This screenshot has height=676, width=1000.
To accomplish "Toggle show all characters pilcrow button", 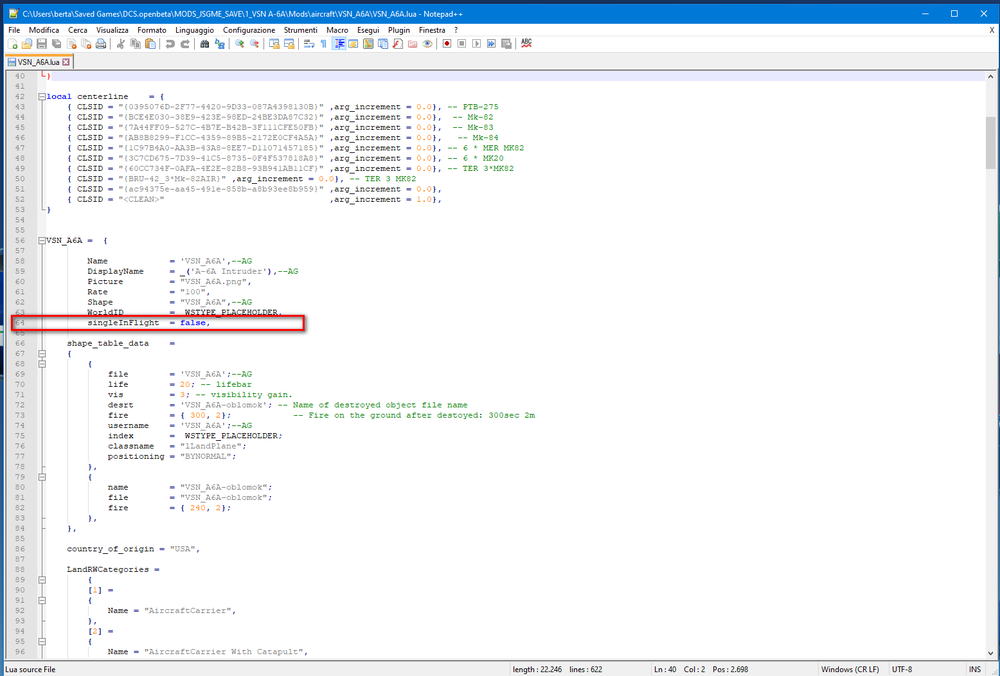I will pyautogui.click(x=323, y=44).
